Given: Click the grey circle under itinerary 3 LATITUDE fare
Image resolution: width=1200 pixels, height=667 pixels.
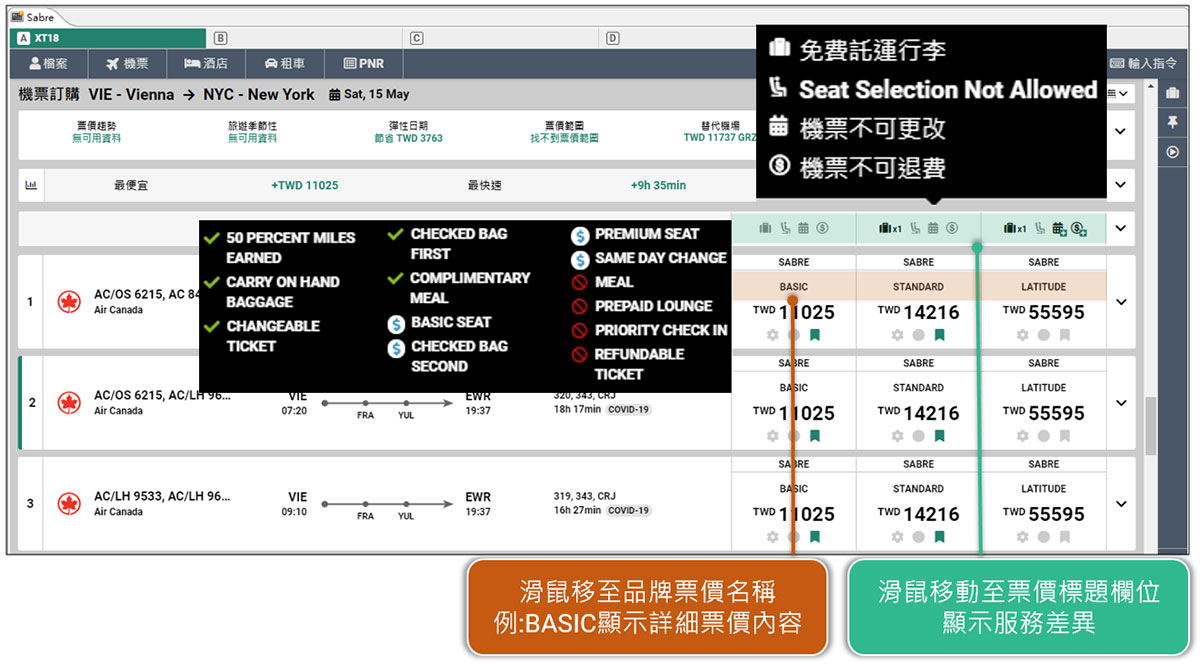Looking at the screenshot, I should [x=1043, y=537].
